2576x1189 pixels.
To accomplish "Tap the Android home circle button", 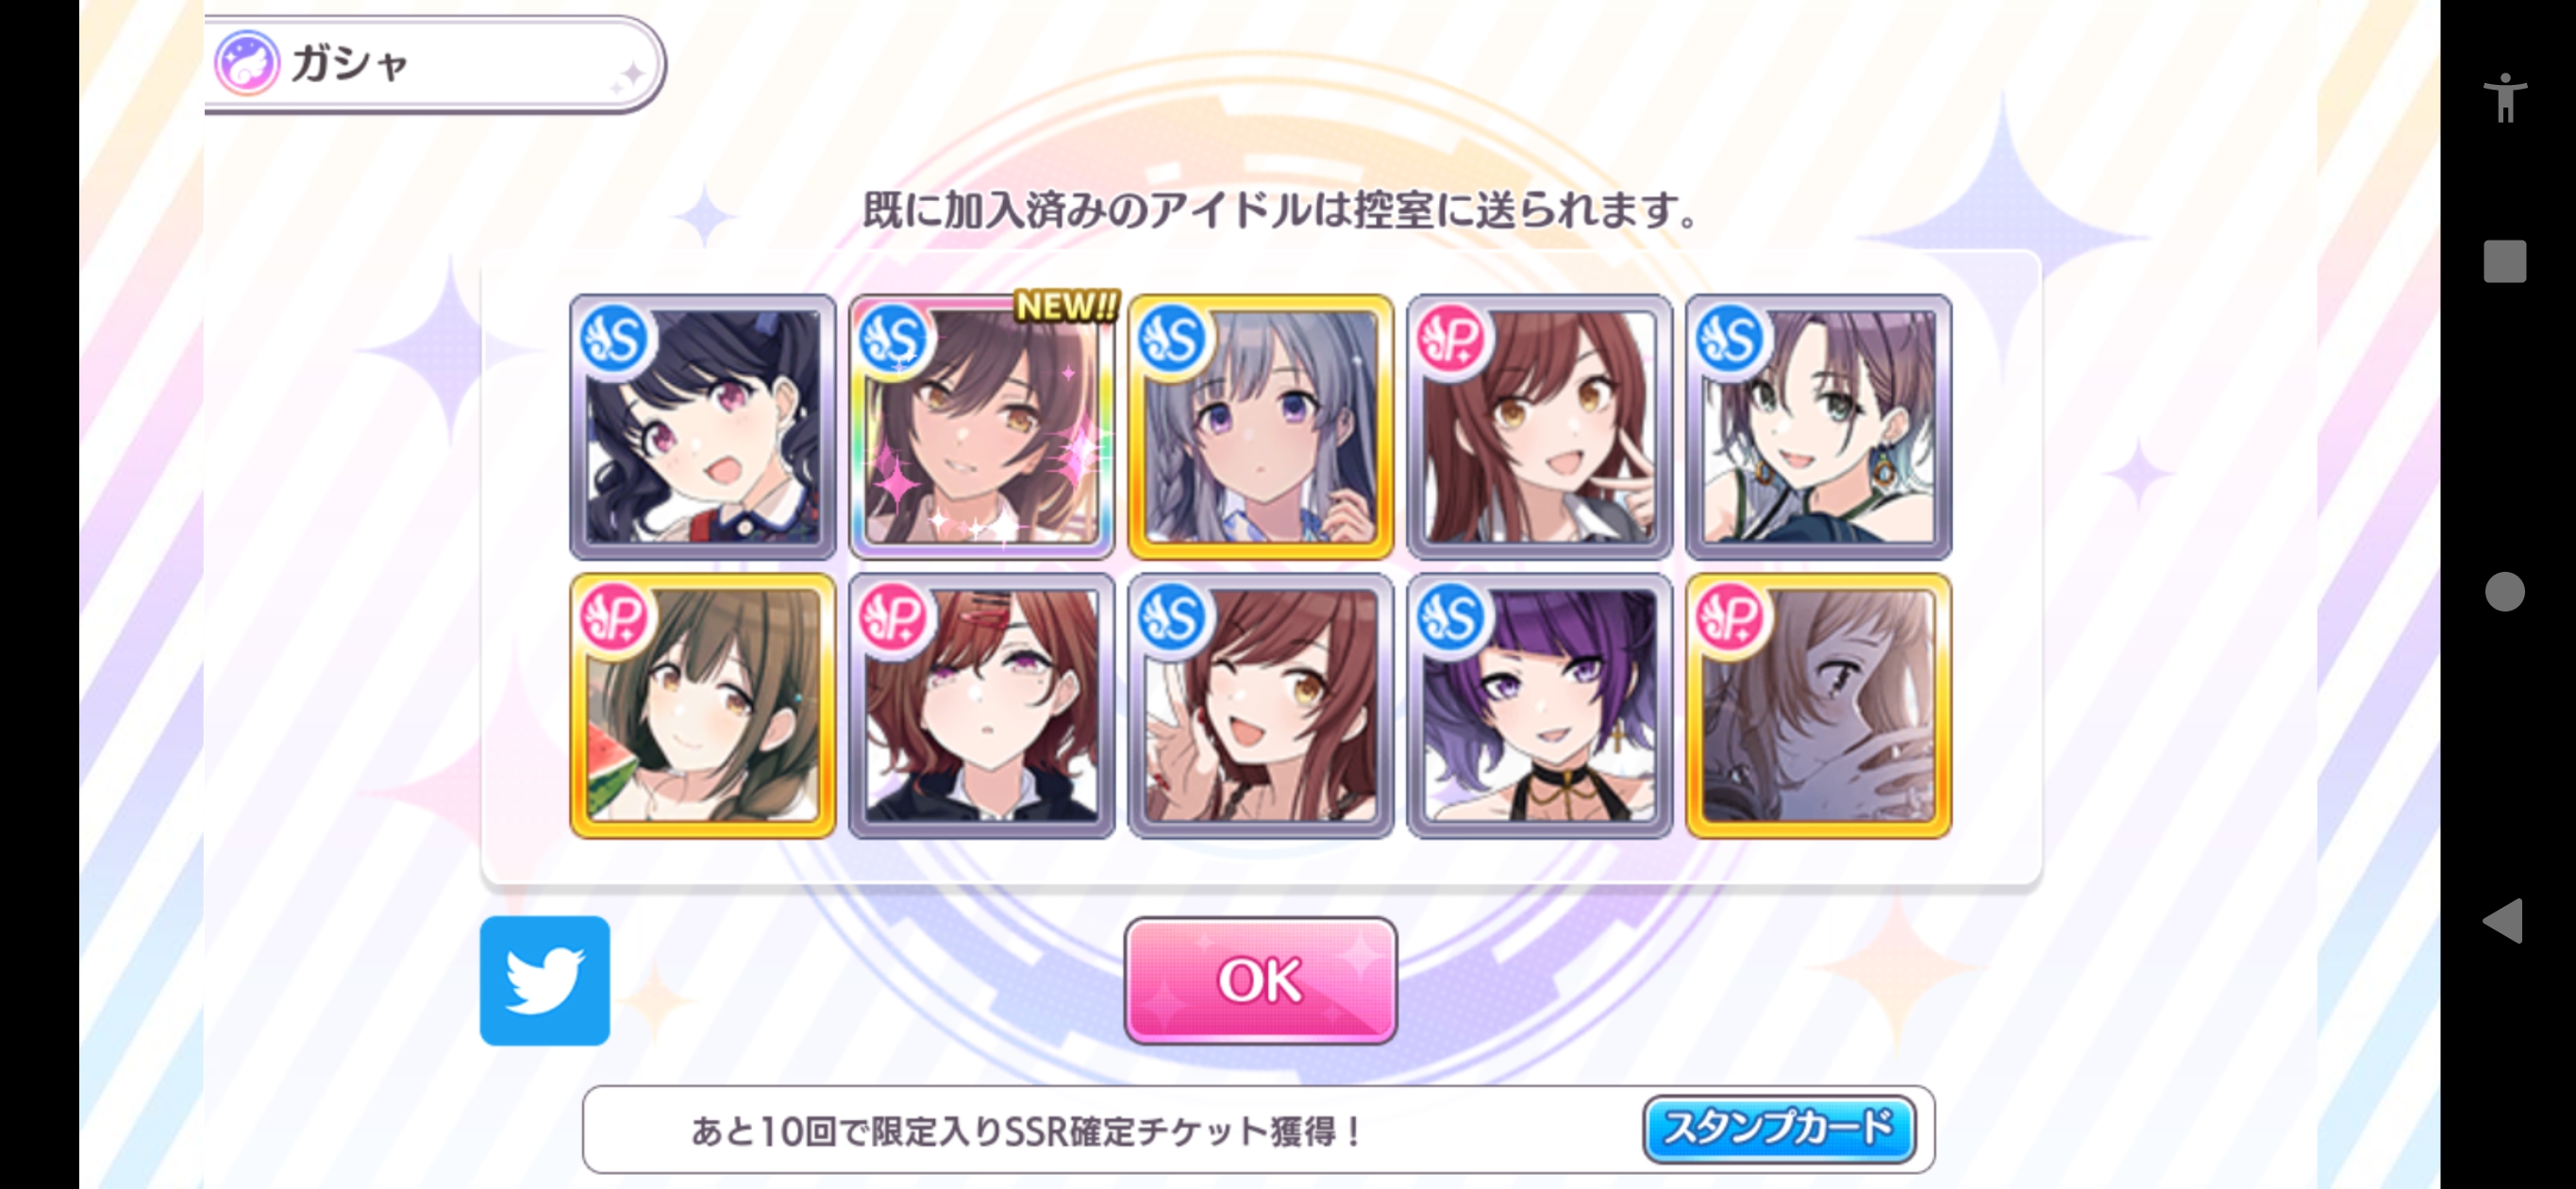I will (2504, 591).
